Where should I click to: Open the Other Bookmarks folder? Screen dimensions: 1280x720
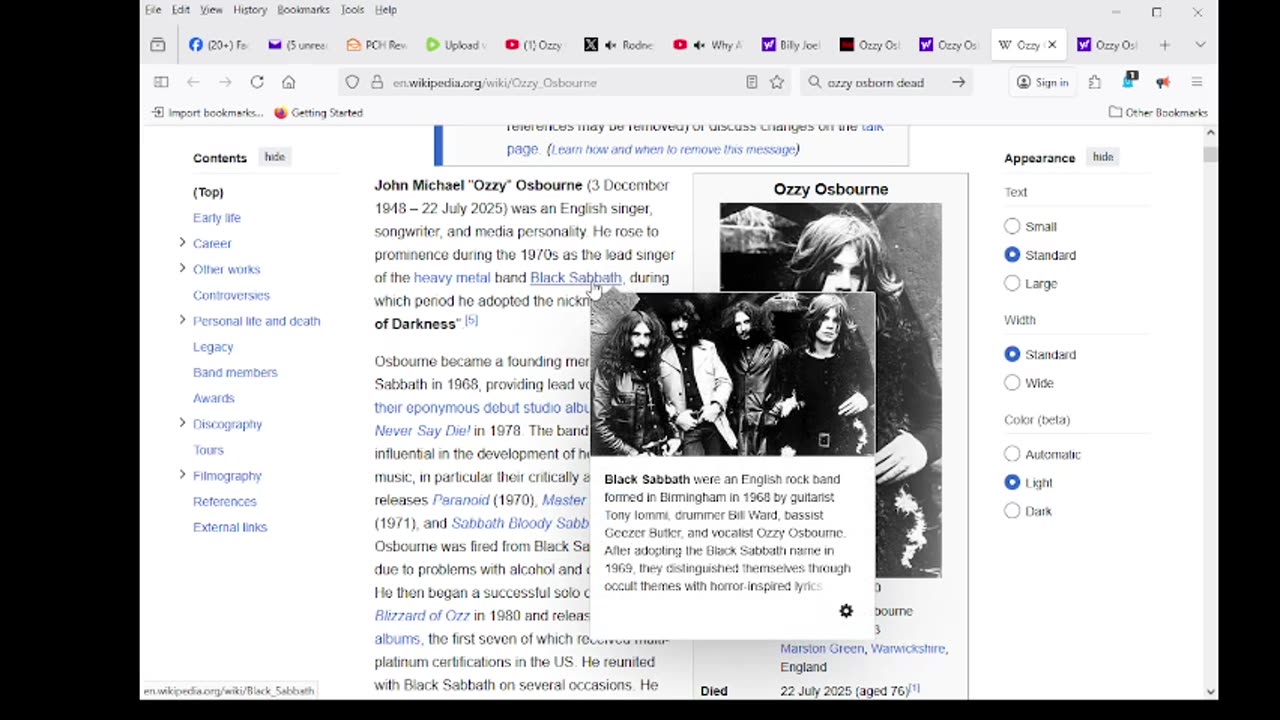(x=1158, y=112)
